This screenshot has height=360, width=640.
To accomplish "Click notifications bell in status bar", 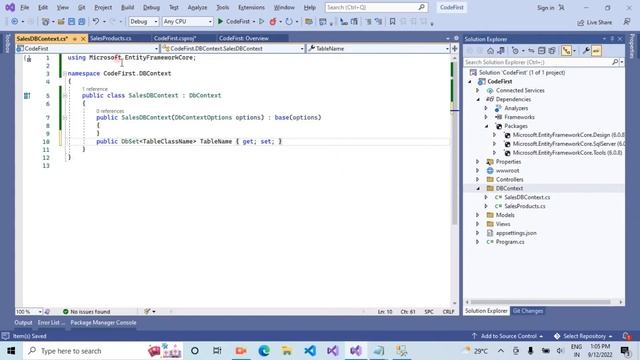I will pyautogui.click(x=626, y=336).
